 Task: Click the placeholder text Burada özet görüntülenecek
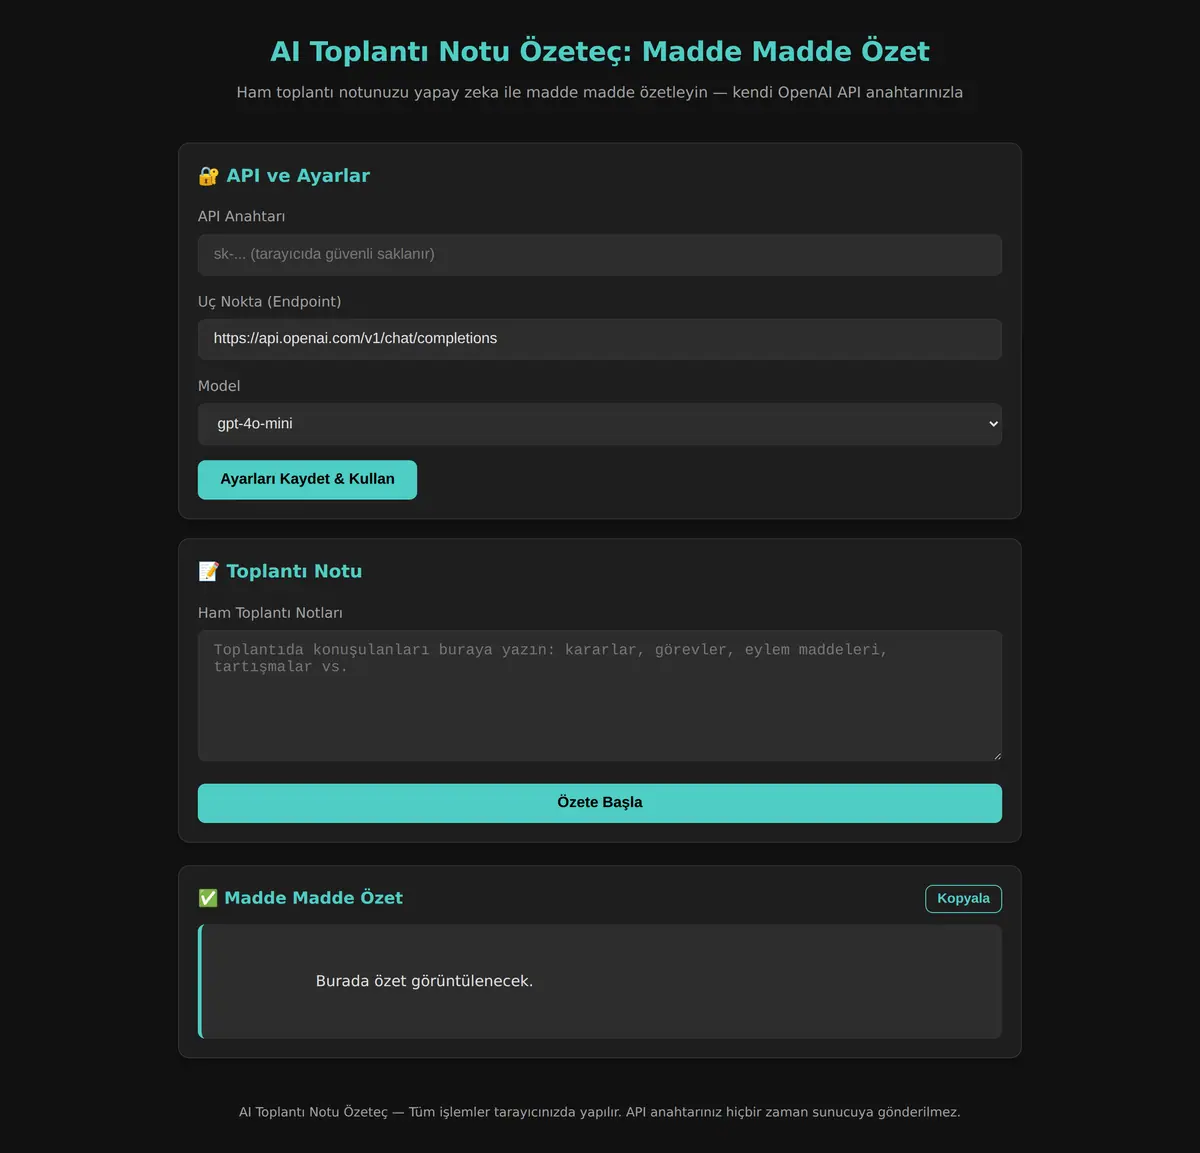(424, 981)
